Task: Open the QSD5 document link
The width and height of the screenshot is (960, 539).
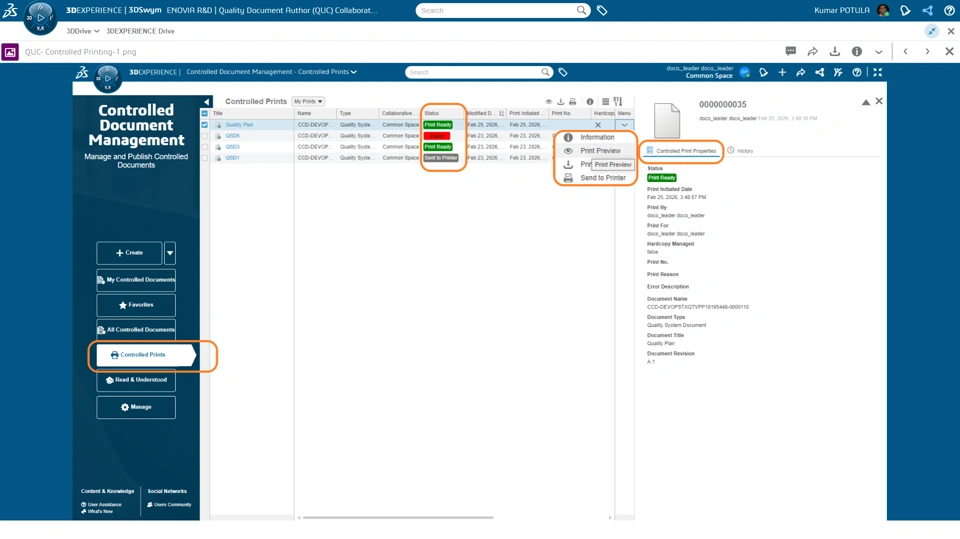Action: point(232,136)
